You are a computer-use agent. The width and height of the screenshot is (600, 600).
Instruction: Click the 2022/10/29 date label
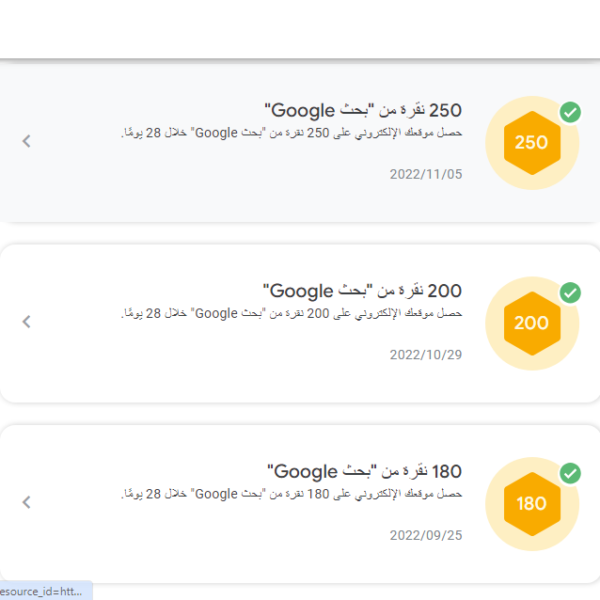pyautogui.click(x=426, y=355)
